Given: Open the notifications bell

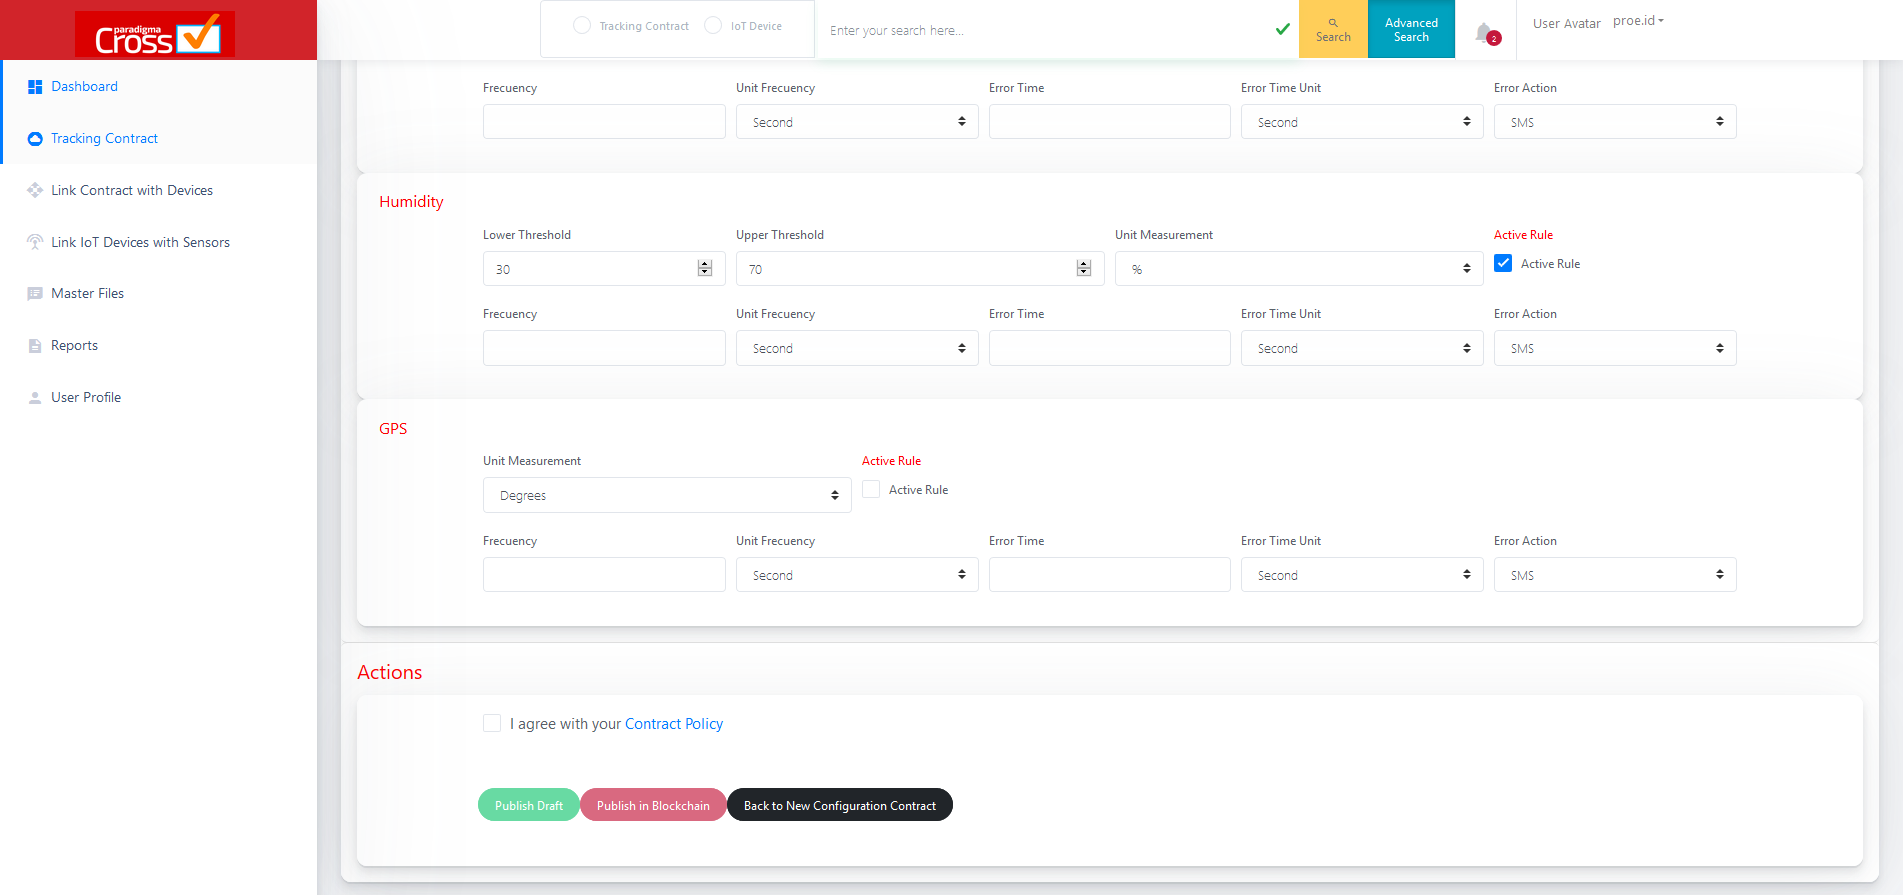Looking at the screenshot, I should pyautogui.click(x=1486, y=33).
